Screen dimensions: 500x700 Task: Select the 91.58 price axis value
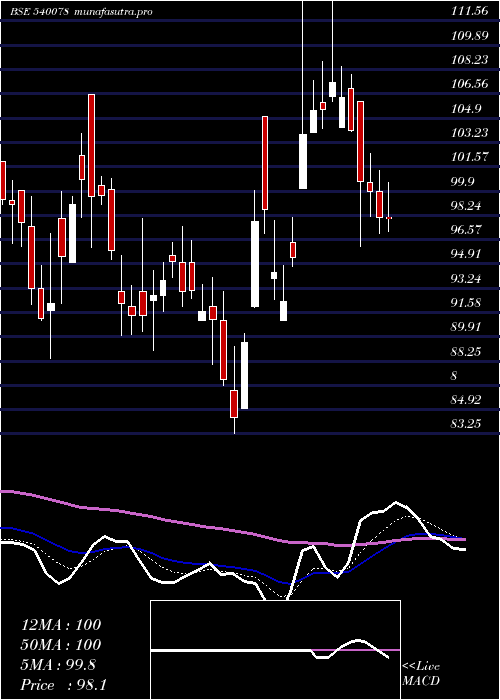(x=467, y=303)
